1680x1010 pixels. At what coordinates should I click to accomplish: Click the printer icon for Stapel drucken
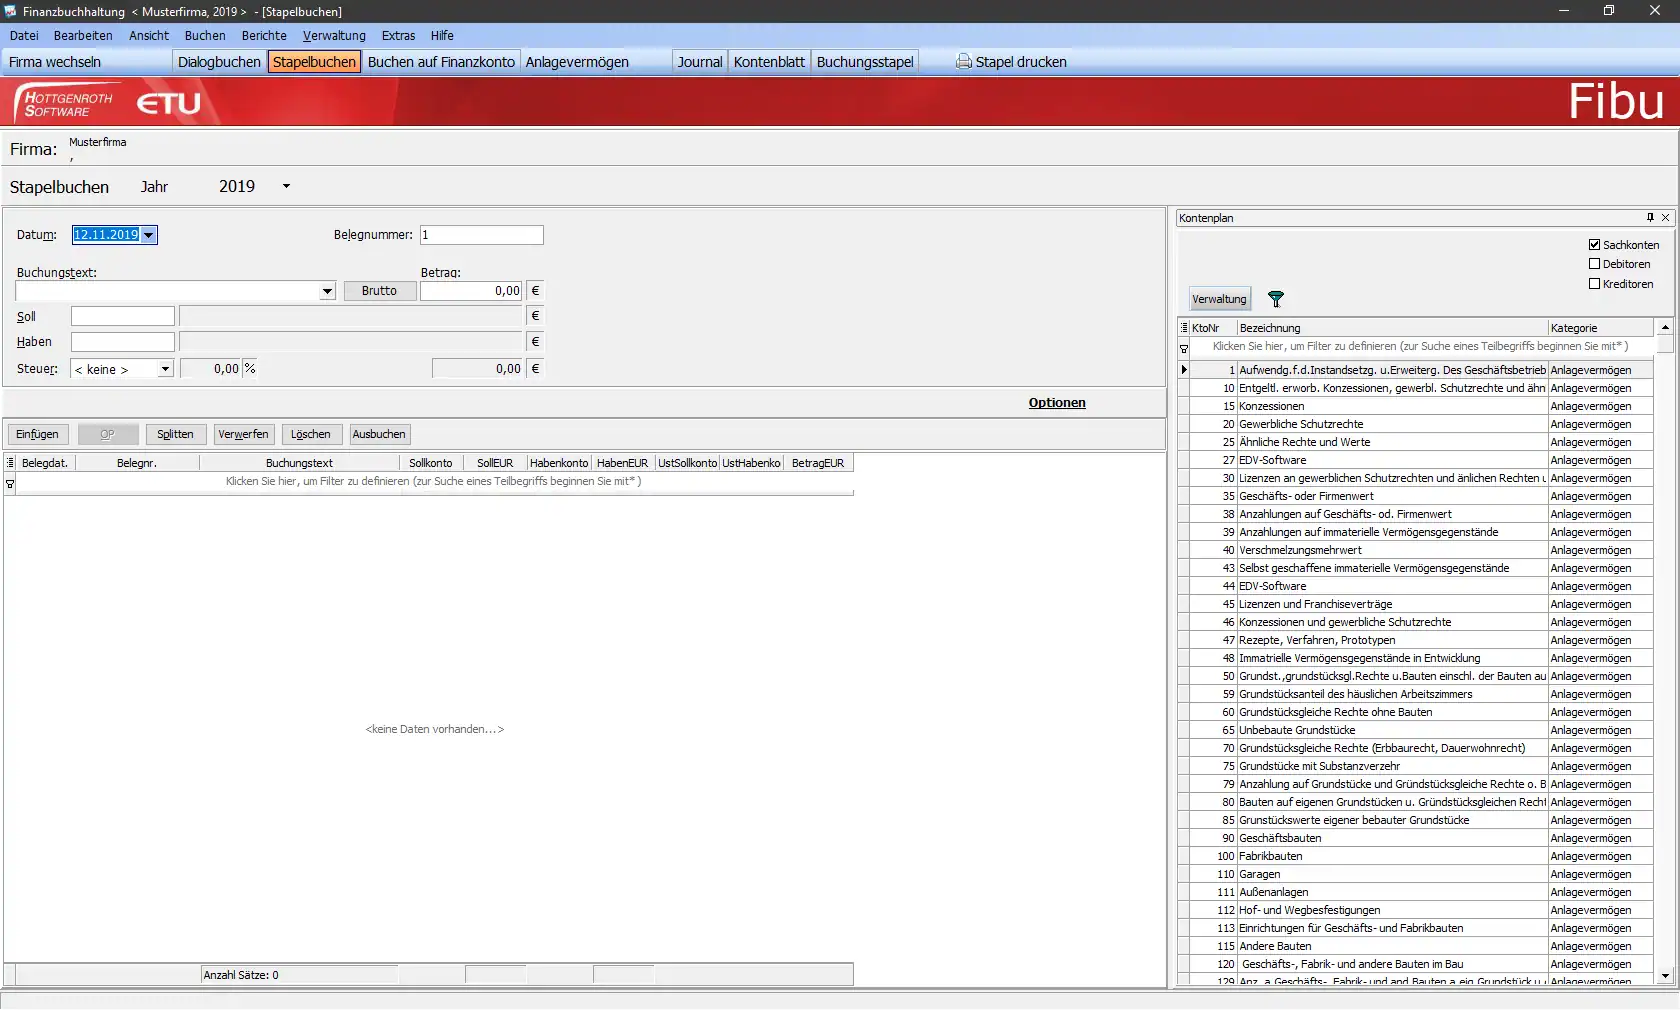point(963,62)
